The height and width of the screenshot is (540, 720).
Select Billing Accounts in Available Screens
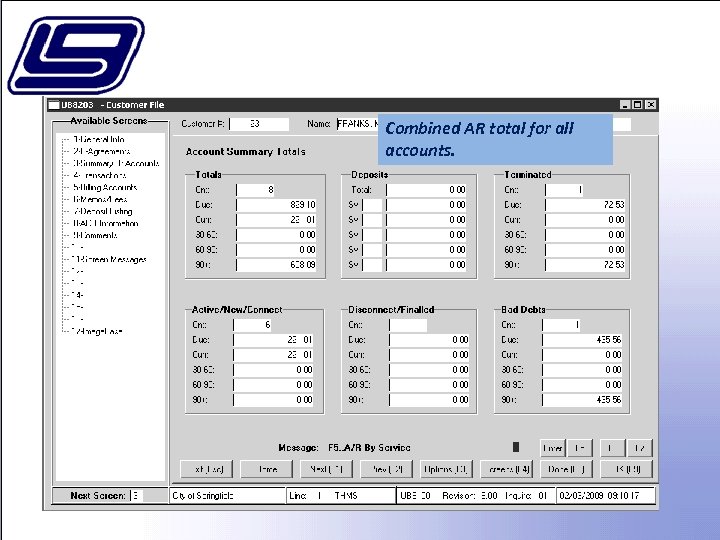tap(105, 187)
